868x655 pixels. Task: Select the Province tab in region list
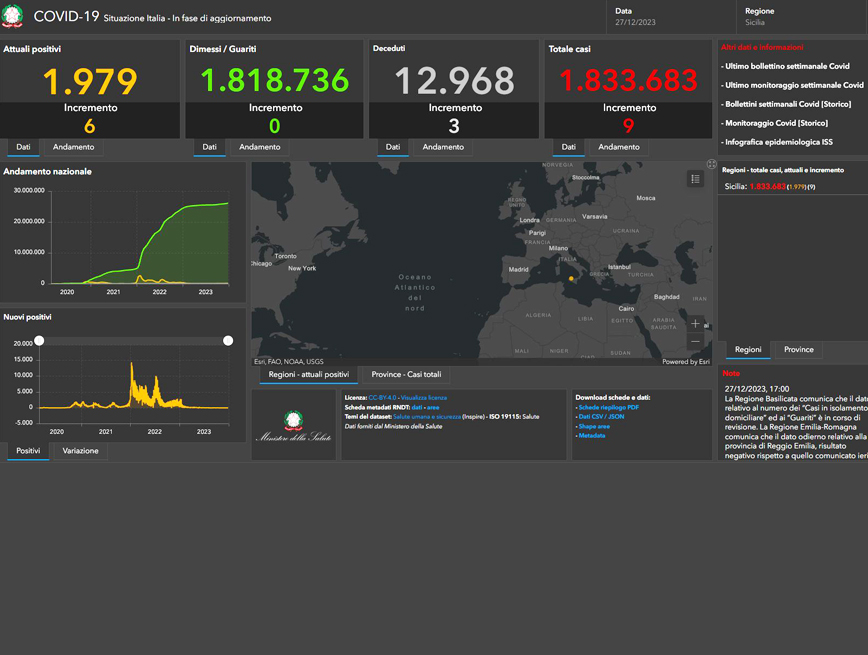tap(798, 350)
